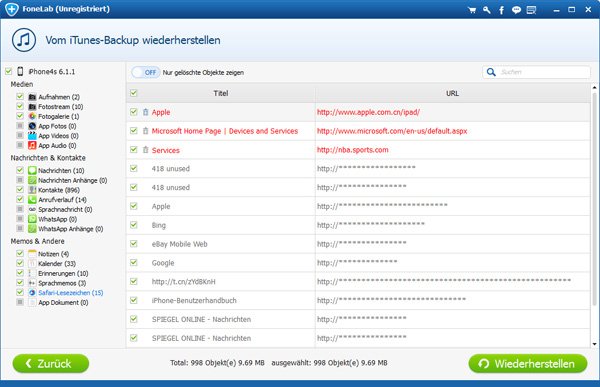This screenshot has height=387, width=600.
Task: Click the key registration icon
Action: tap(487, 10)
